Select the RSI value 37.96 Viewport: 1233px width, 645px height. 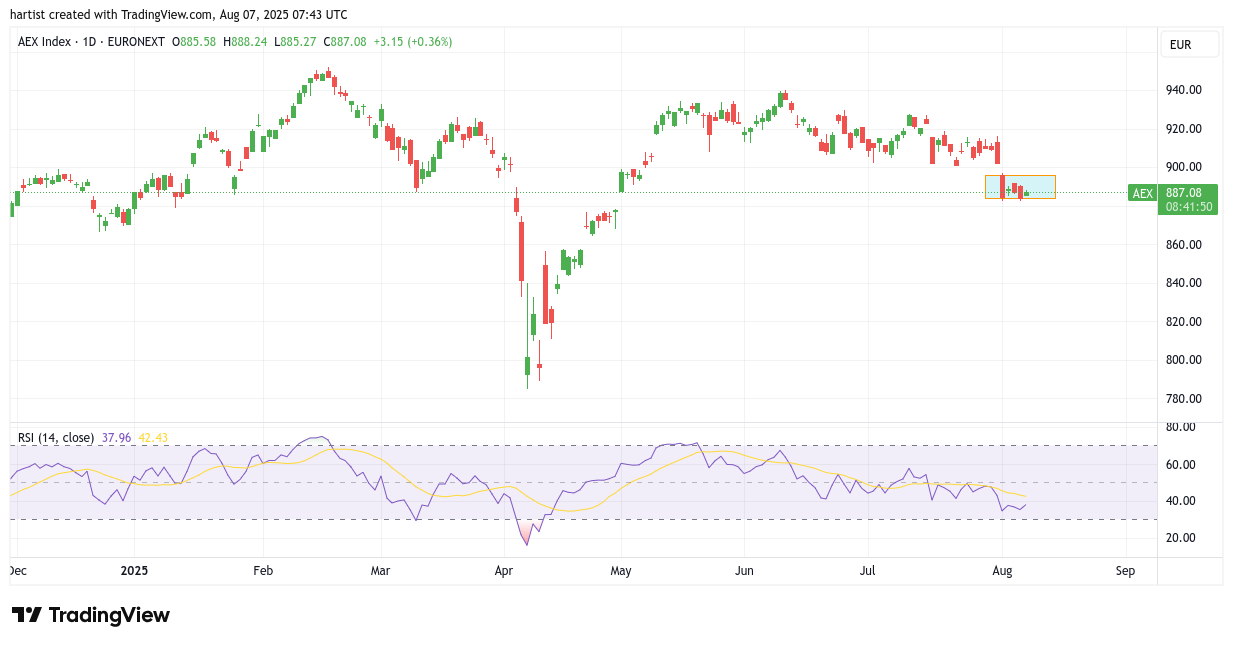117,437
